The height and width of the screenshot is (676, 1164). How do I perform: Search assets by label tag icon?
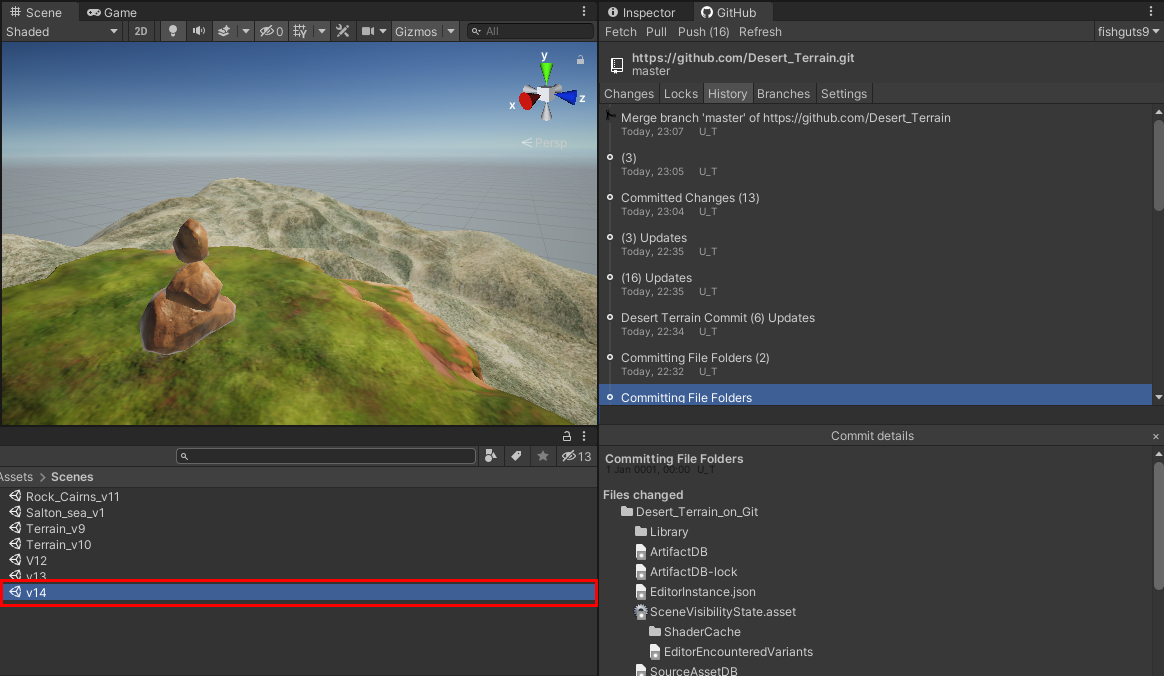516,456
